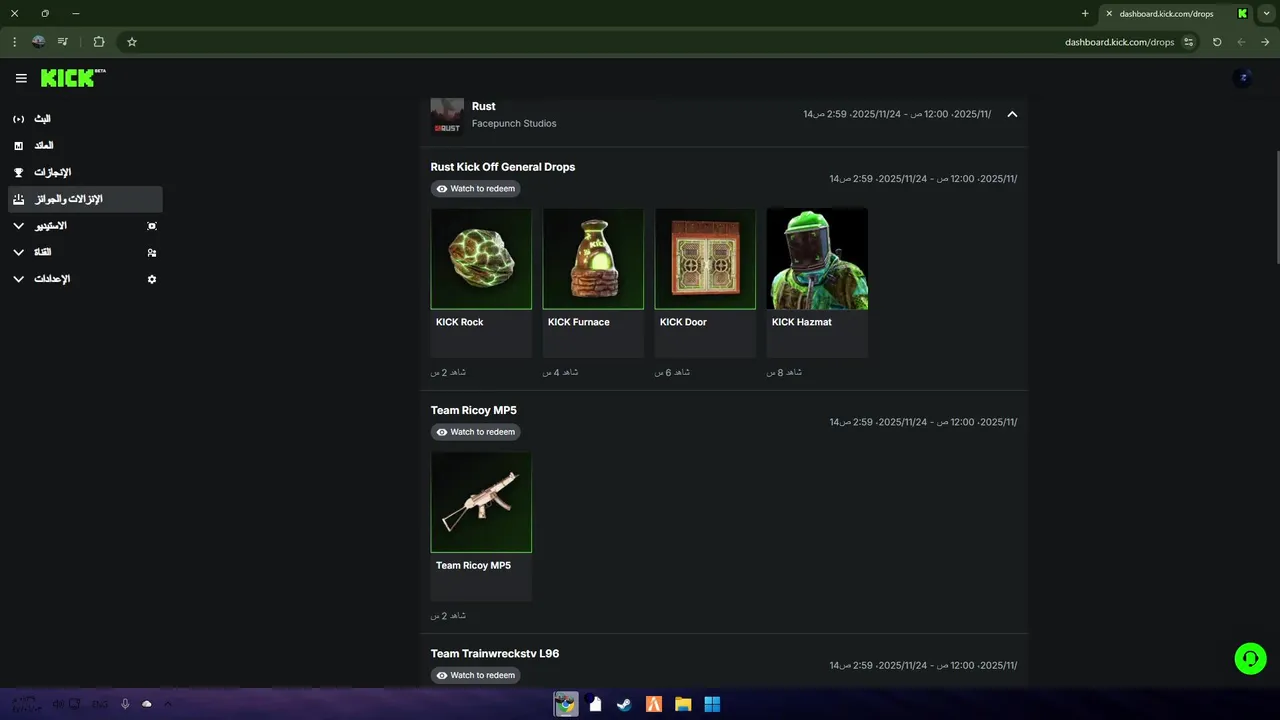Click the Rust Kick Off General Drops heading
Screen dimensions: 1280x720
[503, 167]
